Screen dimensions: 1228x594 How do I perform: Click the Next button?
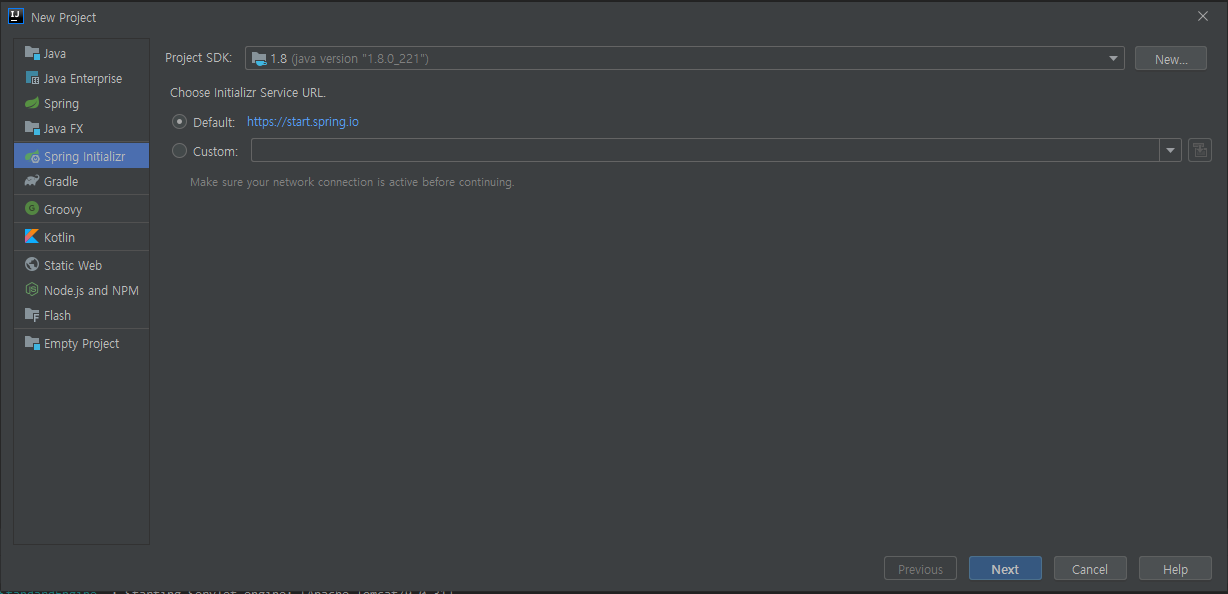pos(1005,569)
